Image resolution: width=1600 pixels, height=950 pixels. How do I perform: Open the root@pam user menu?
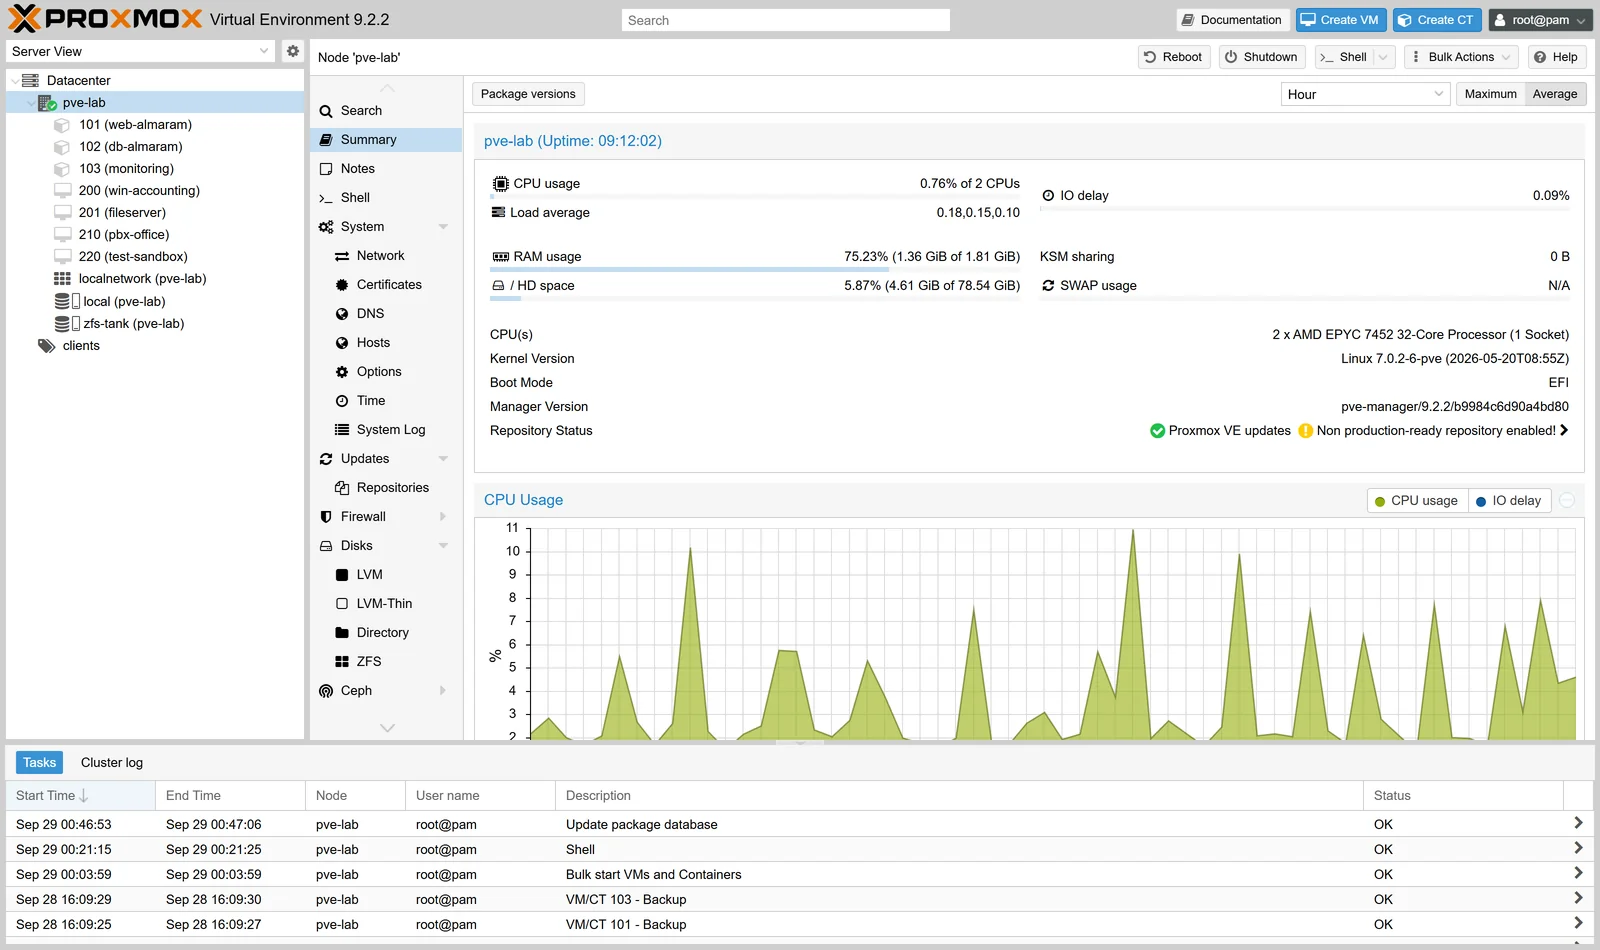pyautogui.click(x=1540, y=20)
